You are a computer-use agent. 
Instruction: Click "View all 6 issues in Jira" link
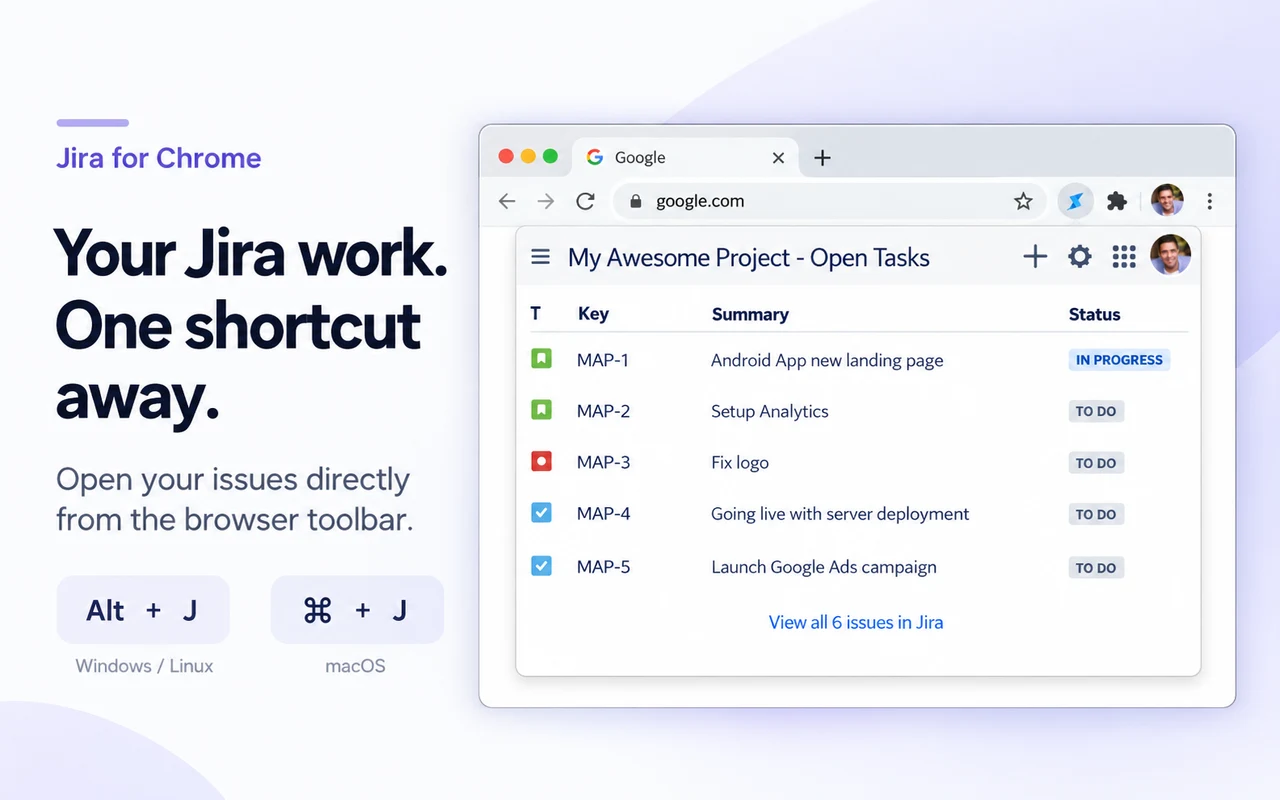click(x=856, y=622)
